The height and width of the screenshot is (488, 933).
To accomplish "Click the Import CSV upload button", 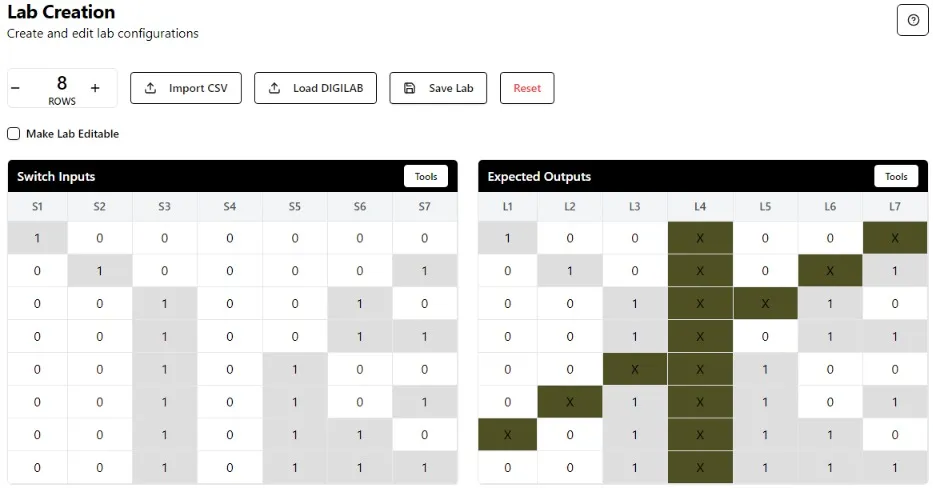I will (186, 88).
